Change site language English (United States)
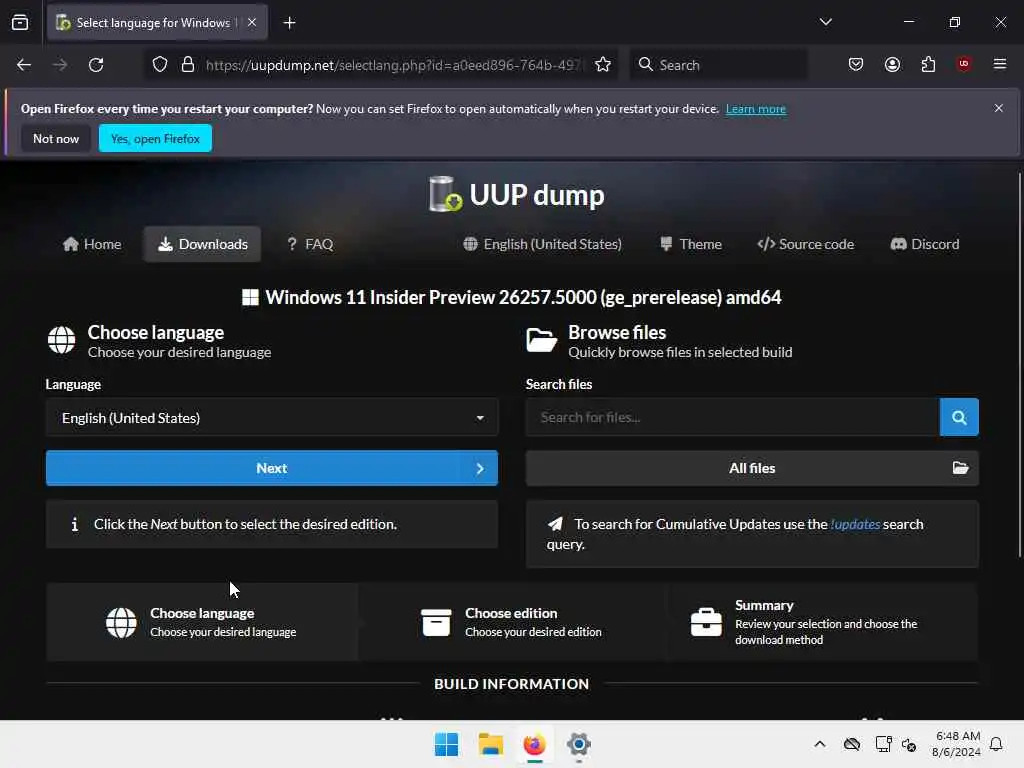Screen dimensions: 1024x768 point(543,244)
